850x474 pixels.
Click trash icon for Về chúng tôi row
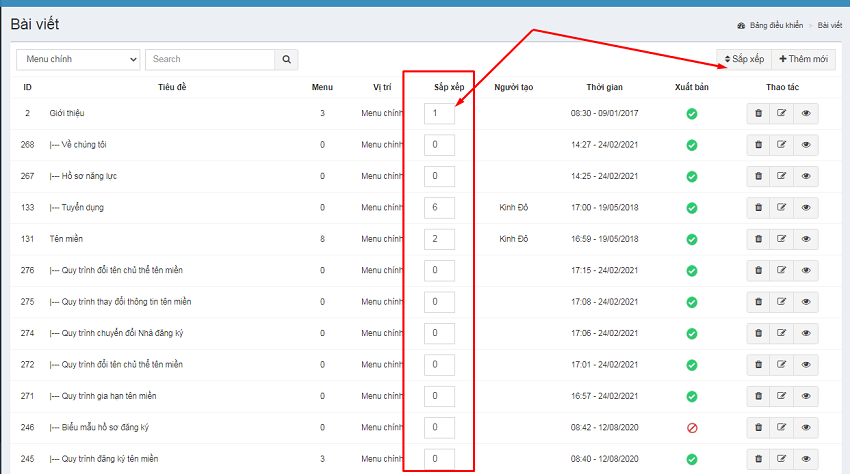click(758, 145)
